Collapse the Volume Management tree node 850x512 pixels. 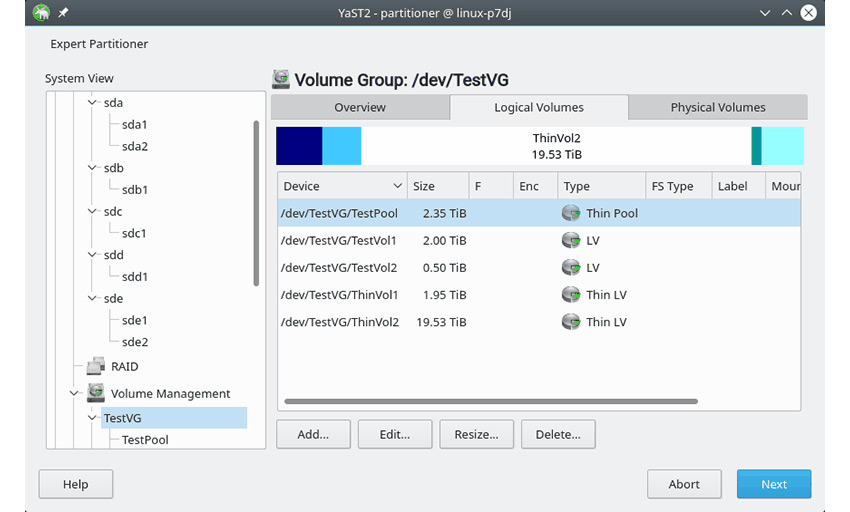[74, 394]
